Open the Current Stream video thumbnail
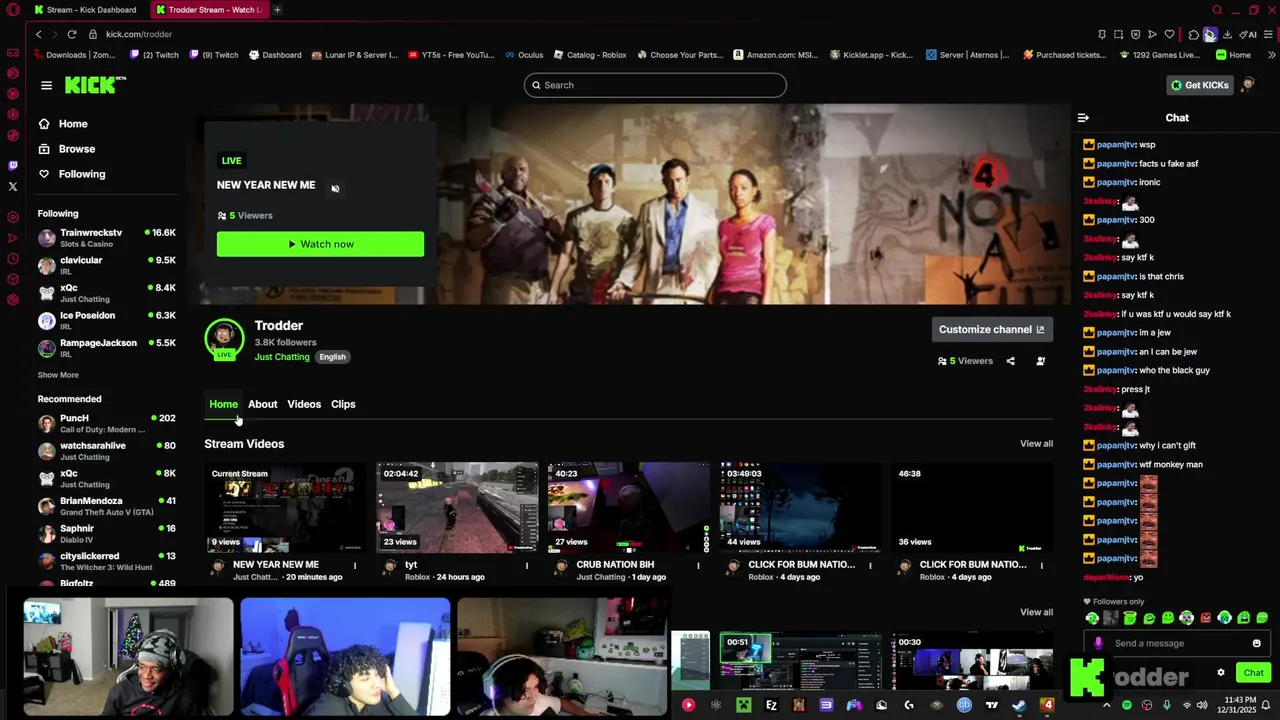This screenshot has width=1280, height=720. [285, 507]
